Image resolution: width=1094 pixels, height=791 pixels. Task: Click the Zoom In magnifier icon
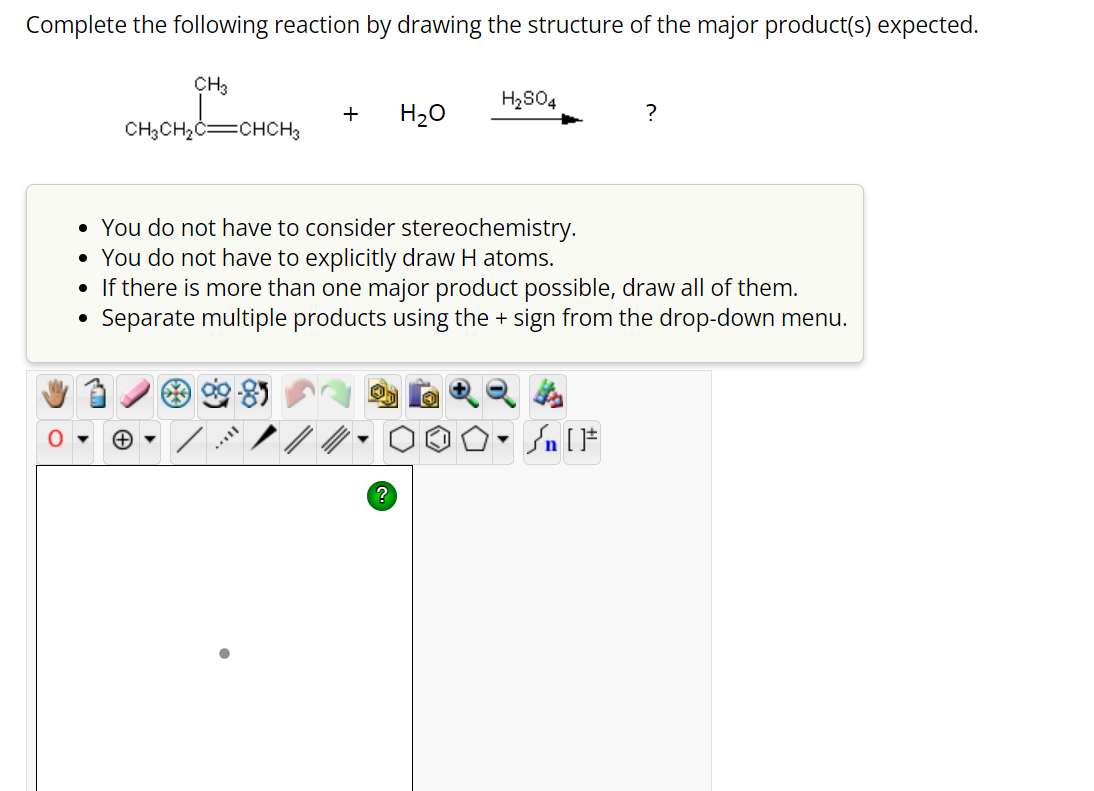tap(462, 395)
